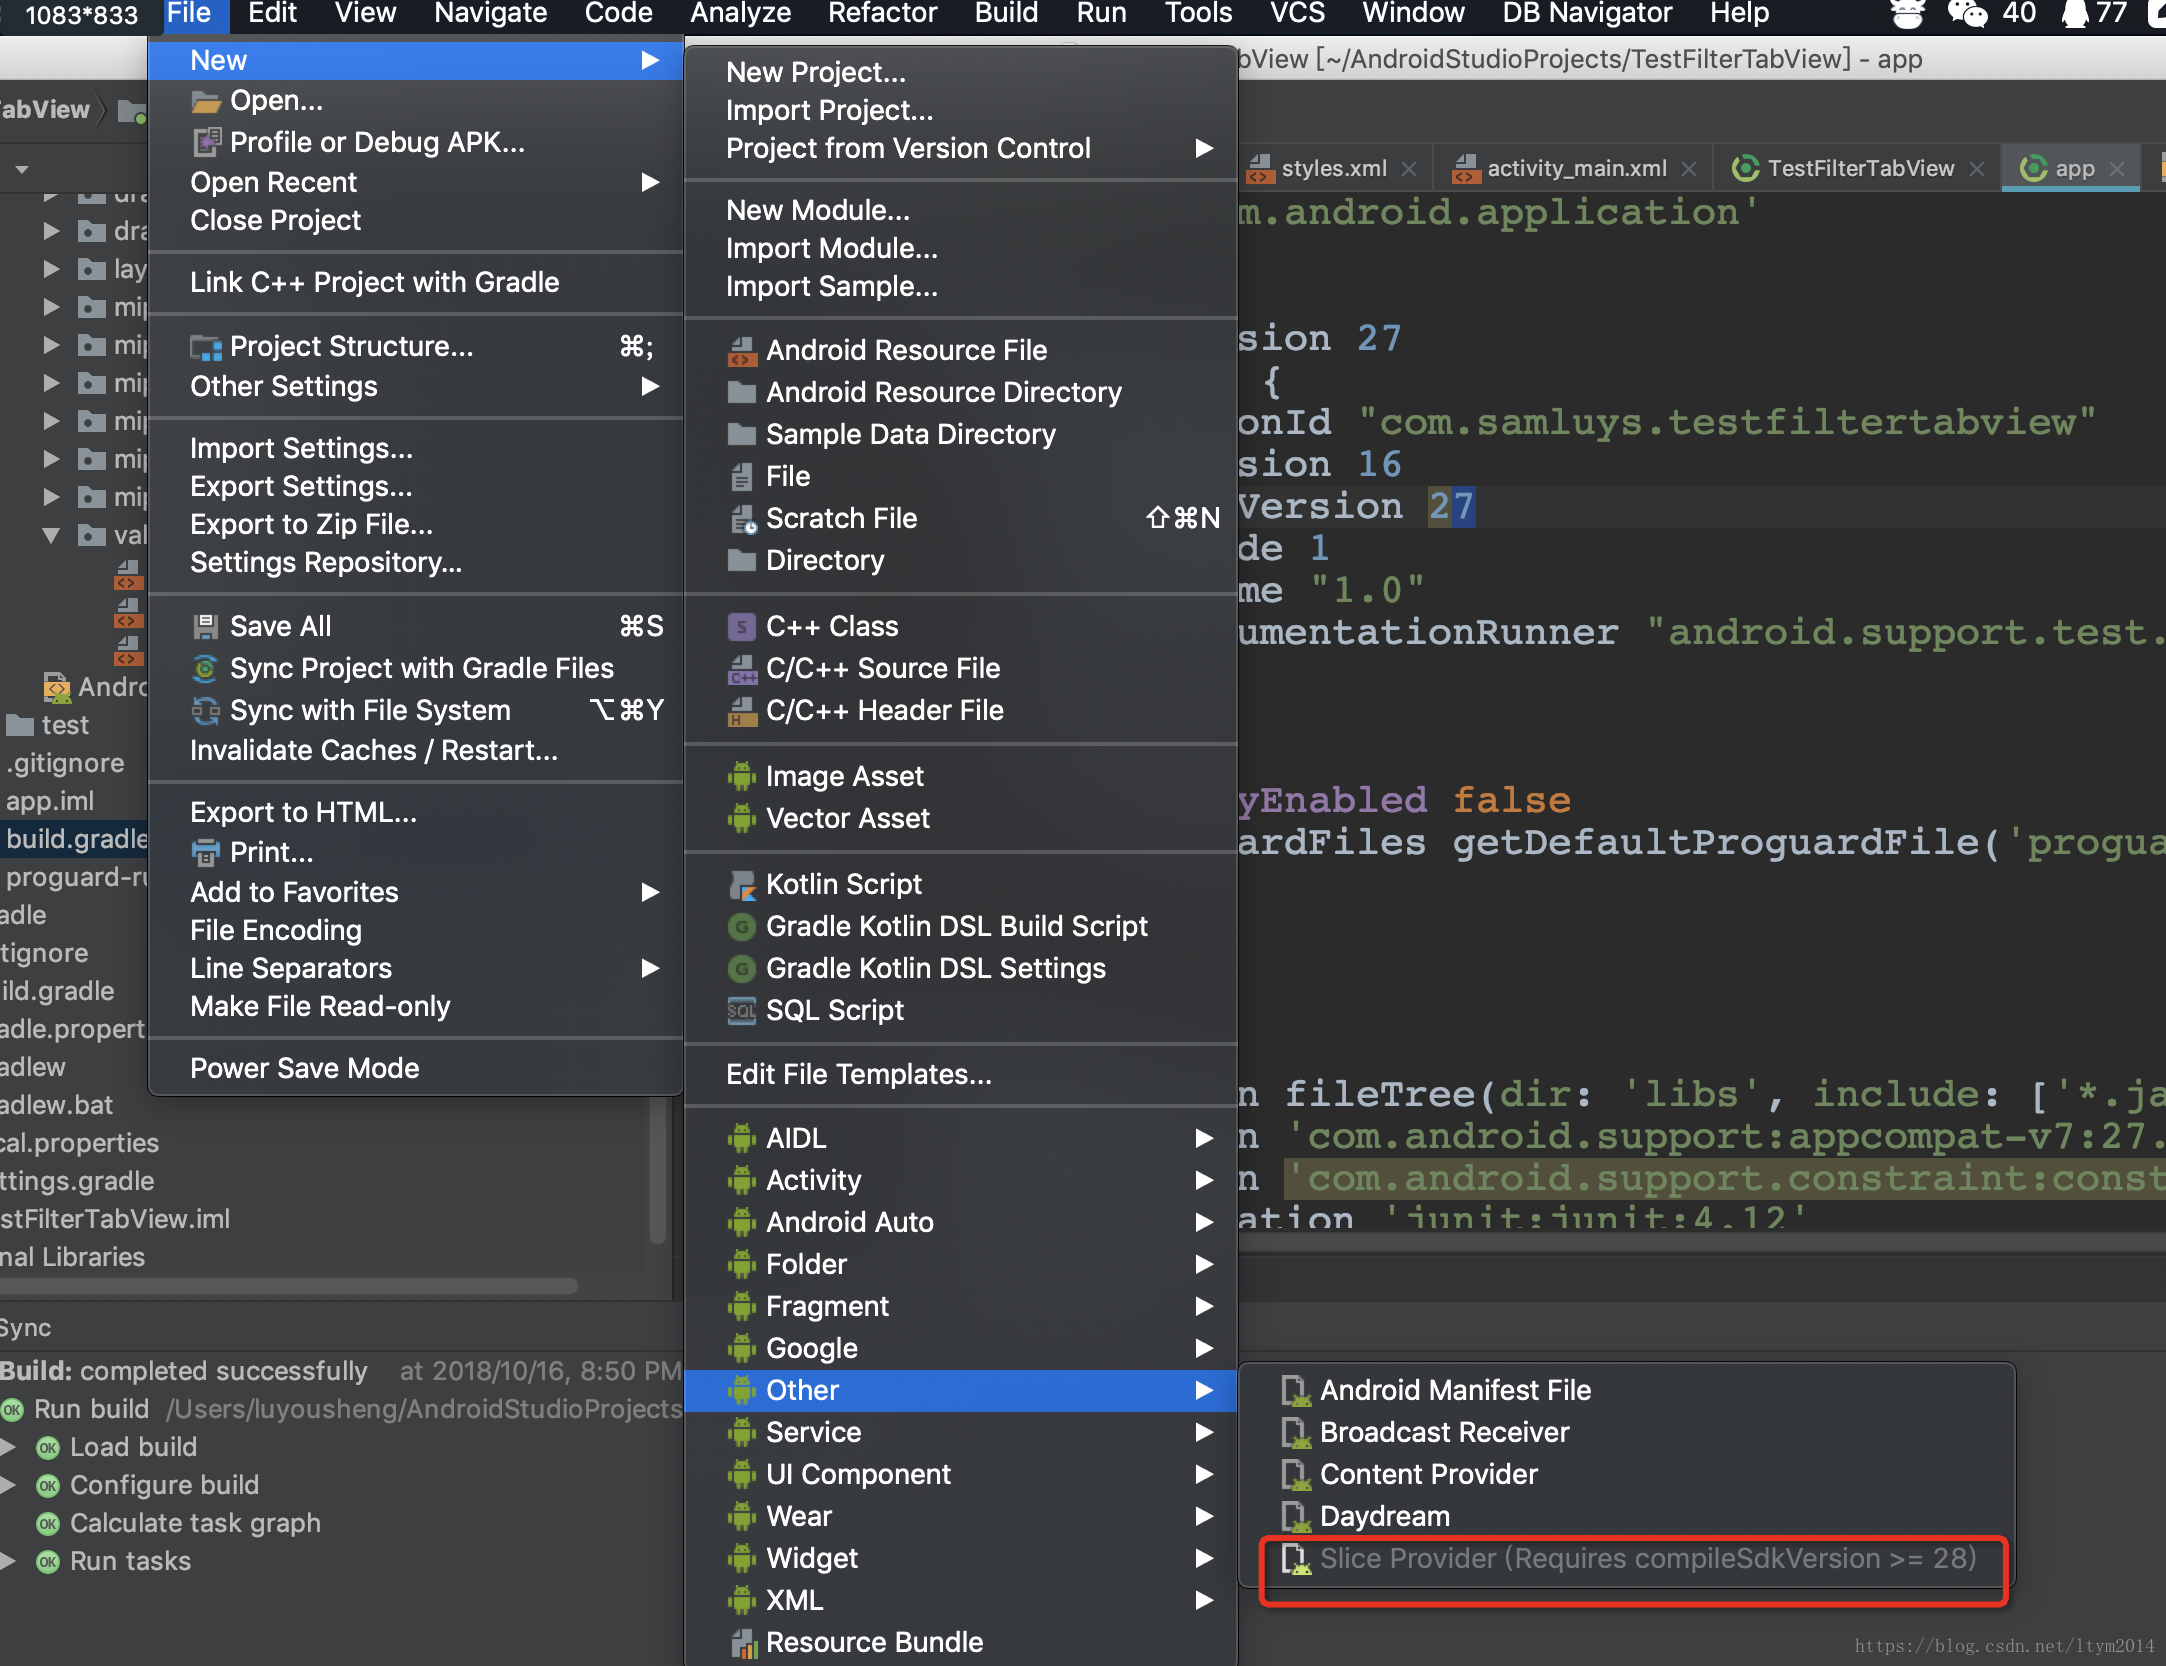Click the Sync with File System icon

click(205, 711)
